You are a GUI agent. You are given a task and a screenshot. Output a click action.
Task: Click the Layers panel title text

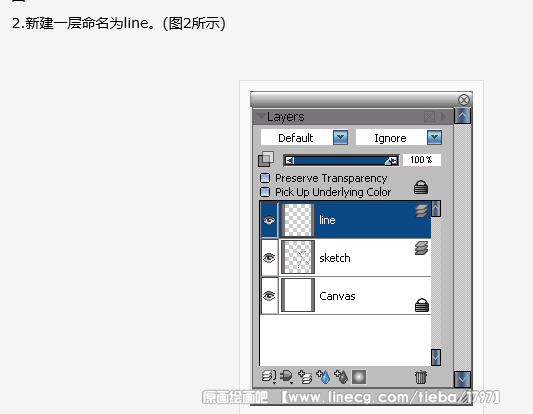(286, 117)
